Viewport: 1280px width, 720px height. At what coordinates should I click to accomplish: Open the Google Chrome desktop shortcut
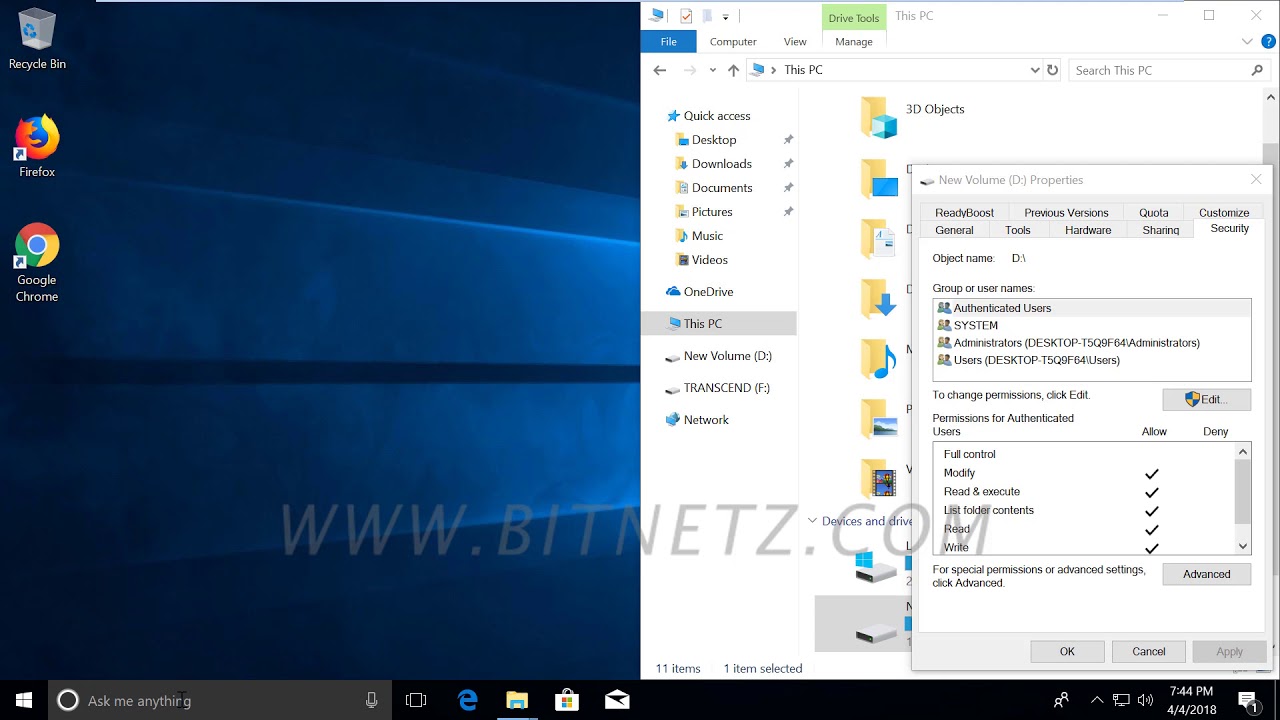point(37,263)
